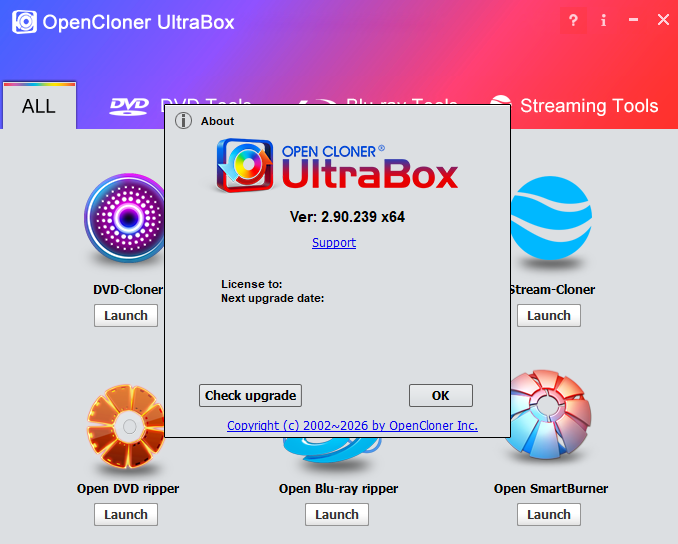Click the Open DVD ripper label

coord(128,489)
